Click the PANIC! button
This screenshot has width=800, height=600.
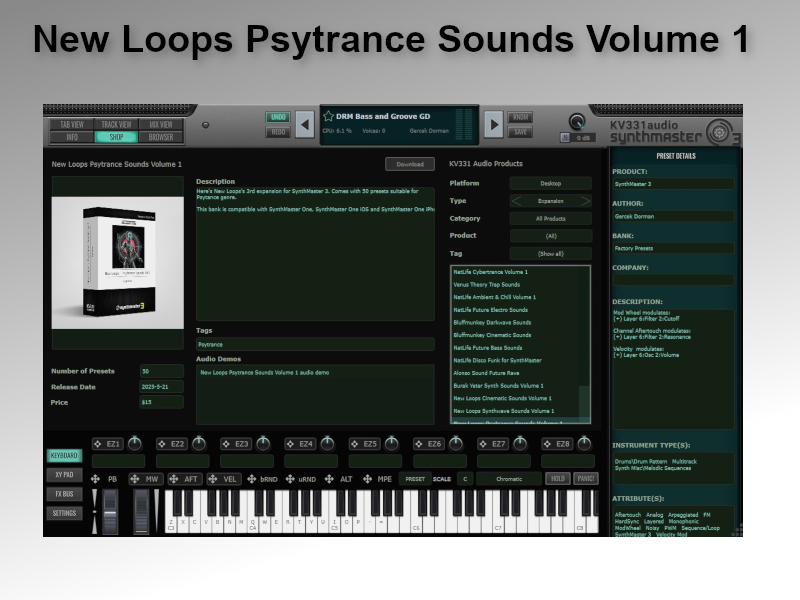(586, 479)
